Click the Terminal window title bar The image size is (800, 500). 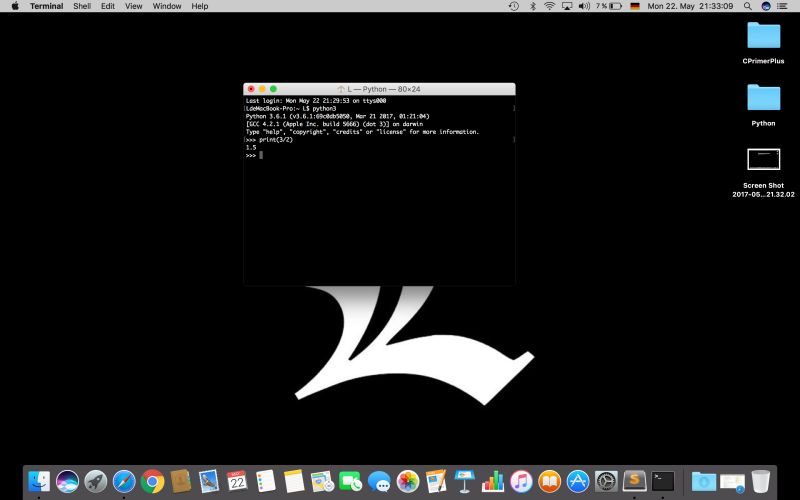(379, 89)
